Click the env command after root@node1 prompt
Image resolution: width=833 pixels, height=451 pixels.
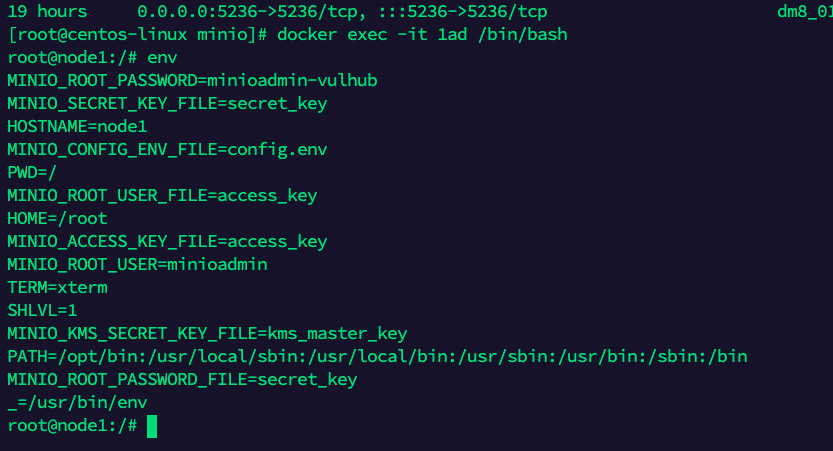tap(163, 58)
